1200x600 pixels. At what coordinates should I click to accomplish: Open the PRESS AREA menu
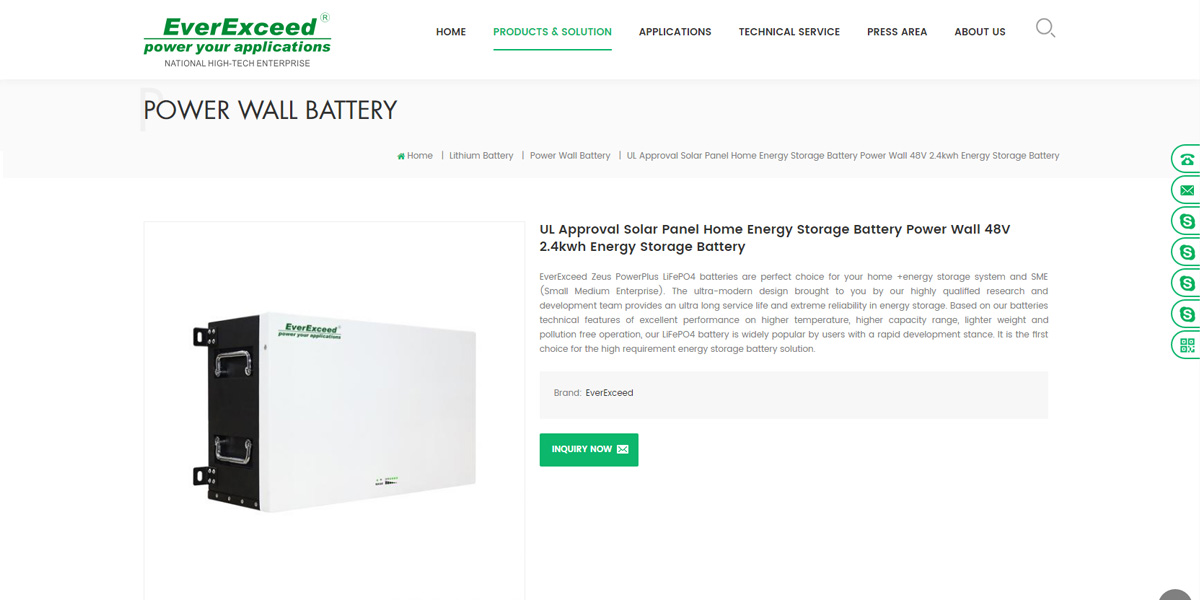(897, 32)
